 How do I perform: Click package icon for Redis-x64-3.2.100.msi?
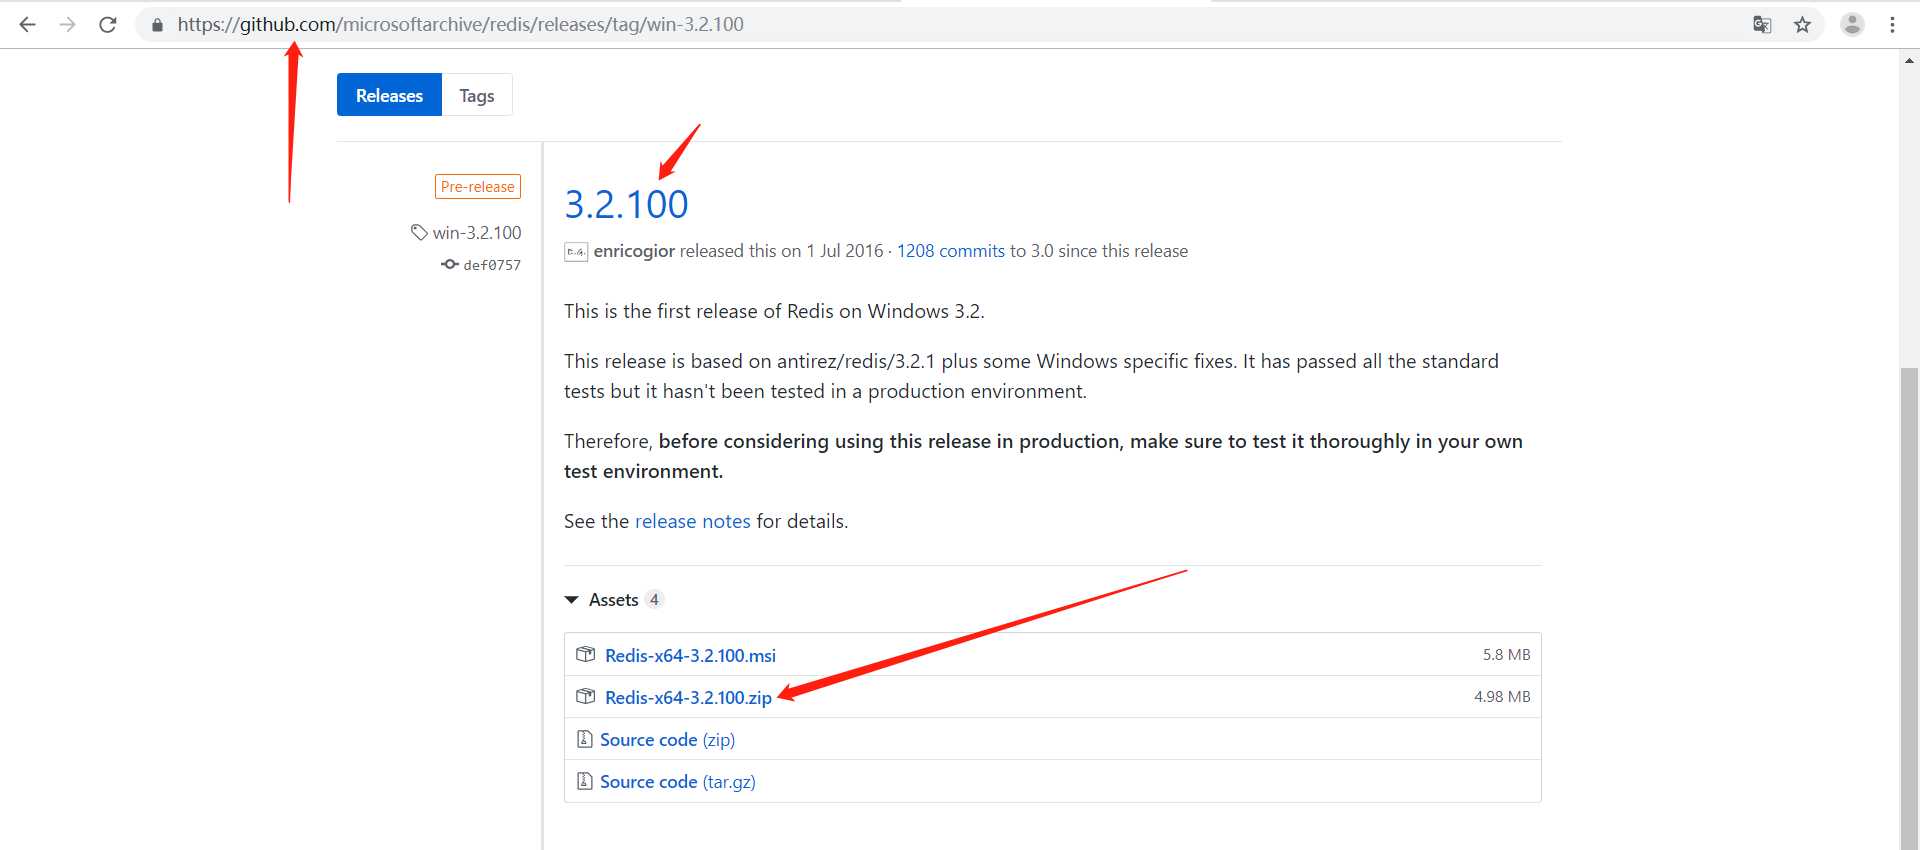(586, 654)
